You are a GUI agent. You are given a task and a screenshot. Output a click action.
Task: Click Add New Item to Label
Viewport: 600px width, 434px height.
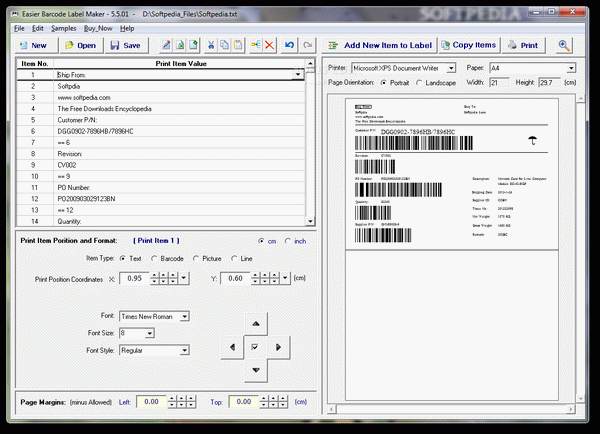pyautogui.click(x=379, y=45)
